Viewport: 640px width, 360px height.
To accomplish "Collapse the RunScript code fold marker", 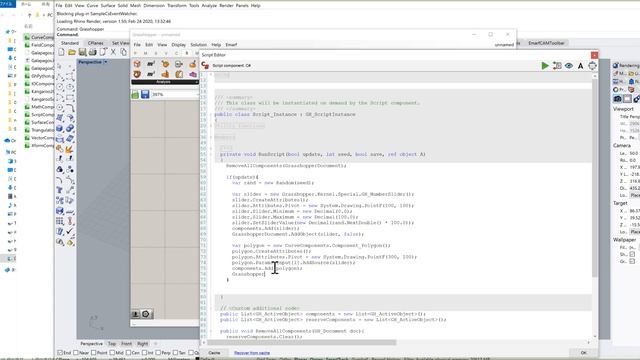I will point(211,154).
